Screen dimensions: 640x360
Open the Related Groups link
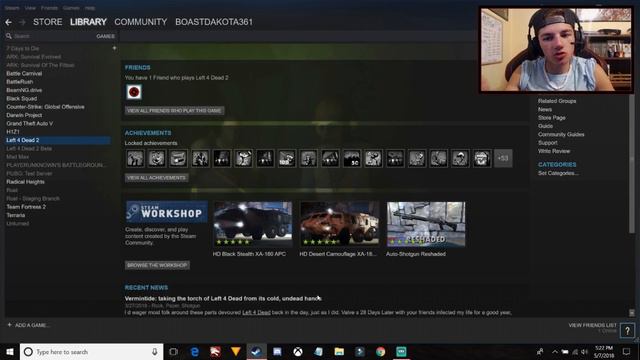557,101
